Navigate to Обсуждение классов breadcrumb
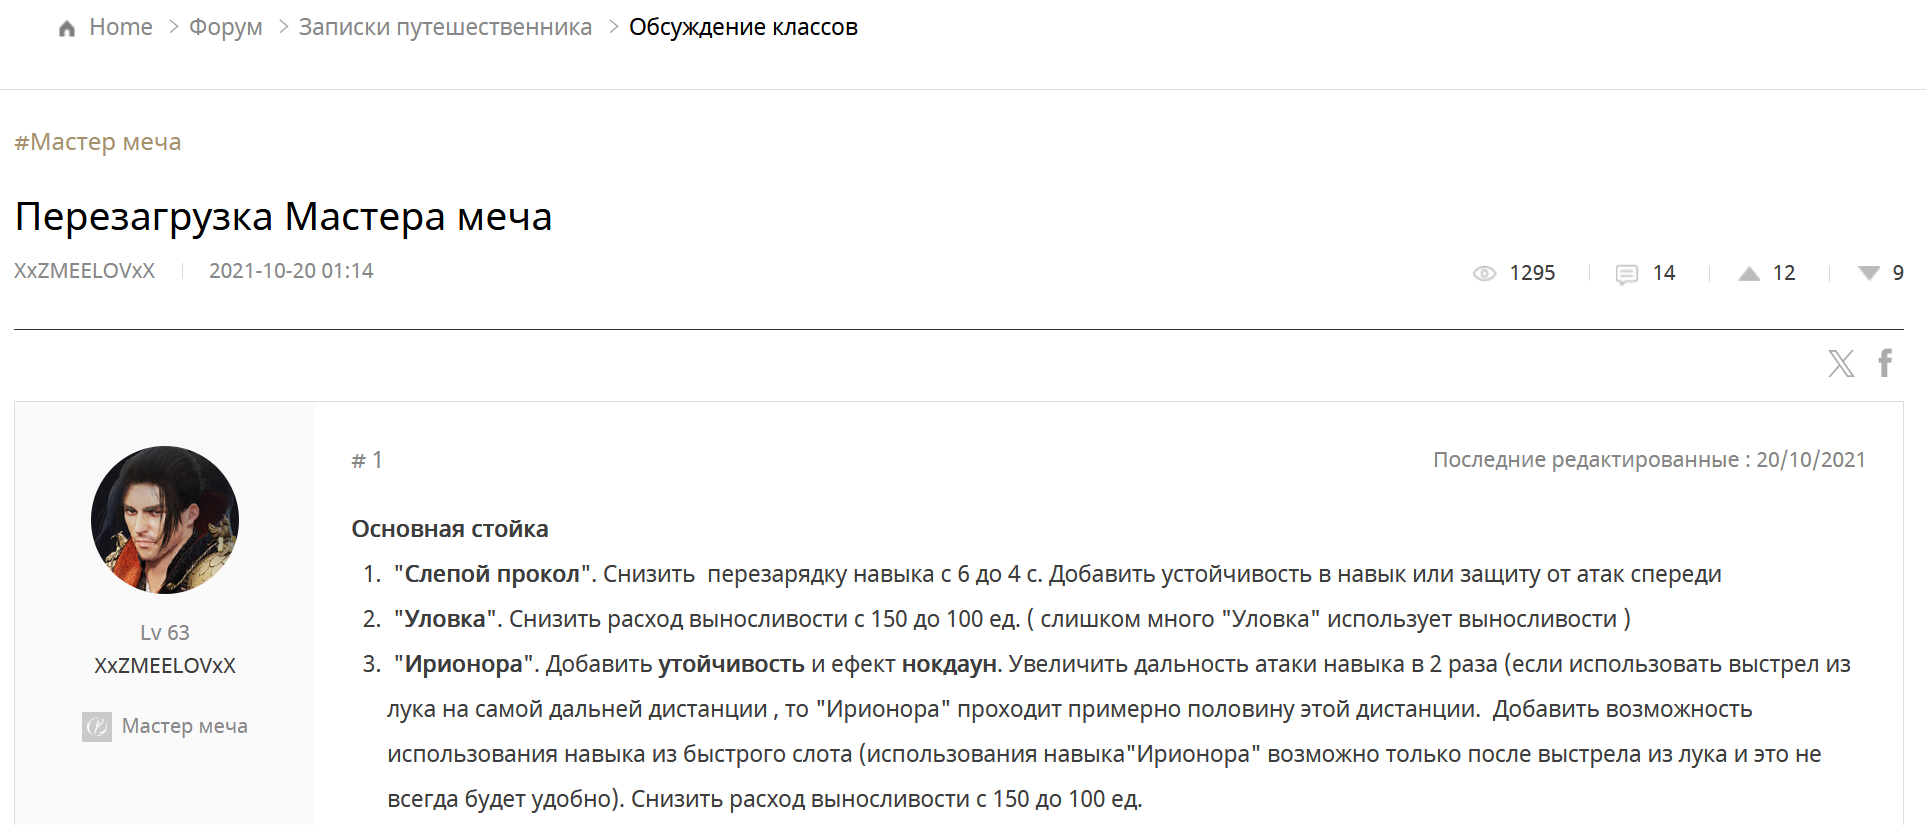 (743, 27)
